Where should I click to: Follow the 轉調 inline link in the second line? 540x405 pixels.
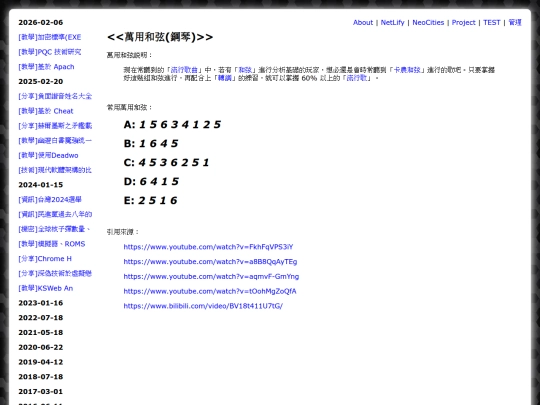(225, 78)
